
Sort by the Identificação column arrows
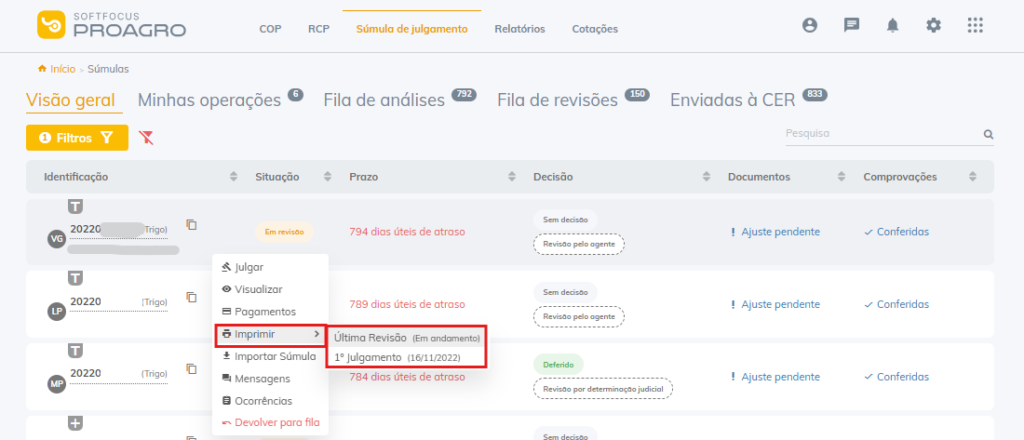[x=233, y=177]
